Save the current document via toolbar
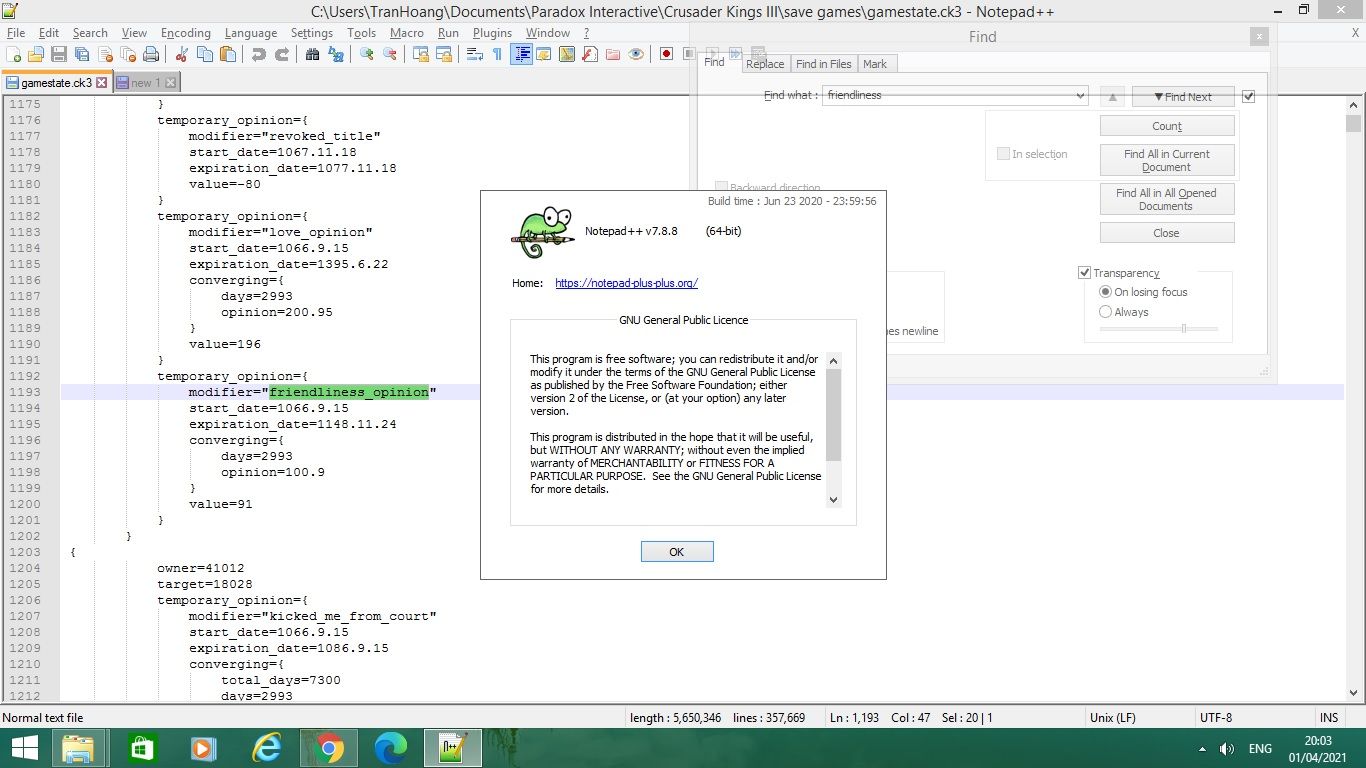This screenshot has width=1366, height=768. click(59, 54)
